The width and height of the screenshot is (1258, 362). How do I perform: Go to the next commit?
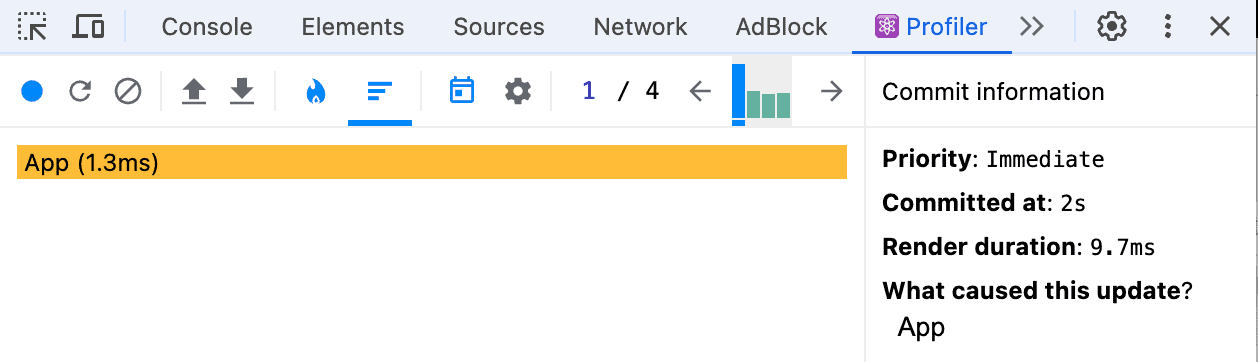(x=831, y=92)
